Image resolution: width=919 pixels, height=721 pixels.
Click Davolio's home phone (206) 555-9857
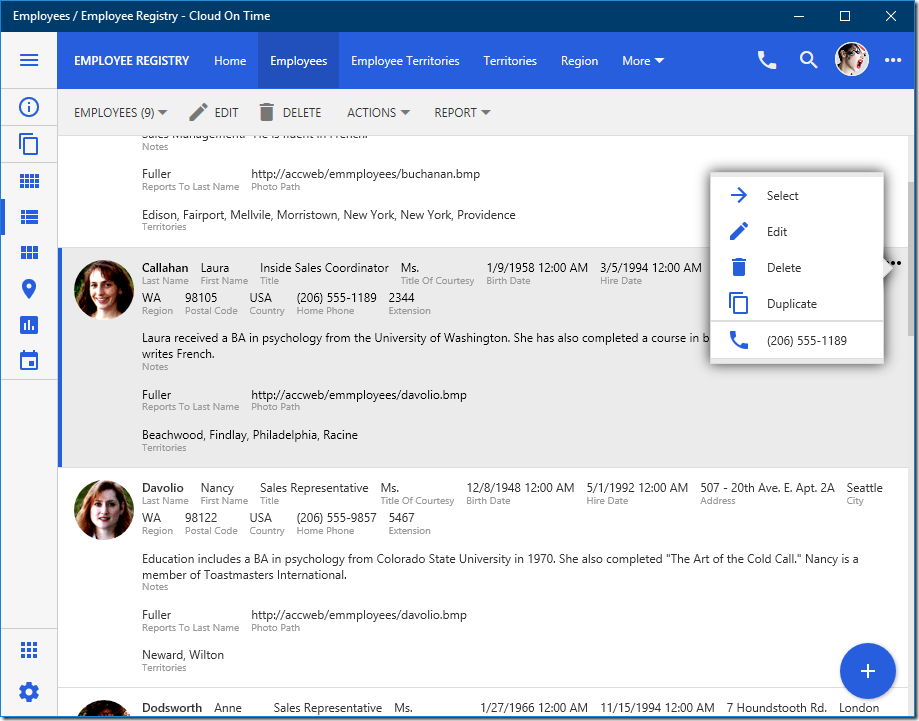point(336,518)
